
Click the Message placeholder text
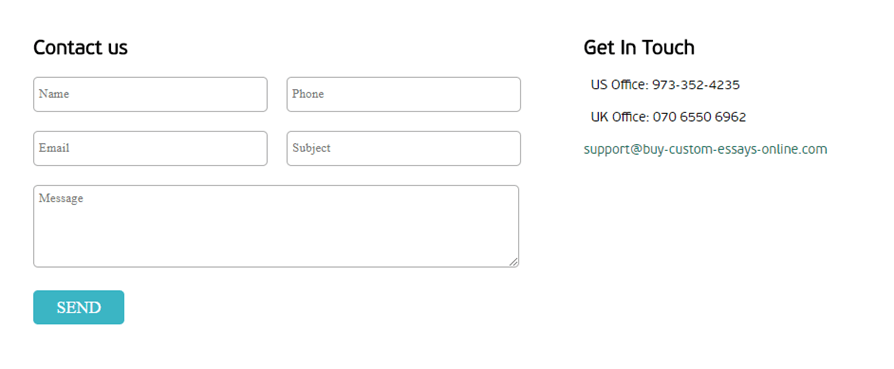point(61,198)
